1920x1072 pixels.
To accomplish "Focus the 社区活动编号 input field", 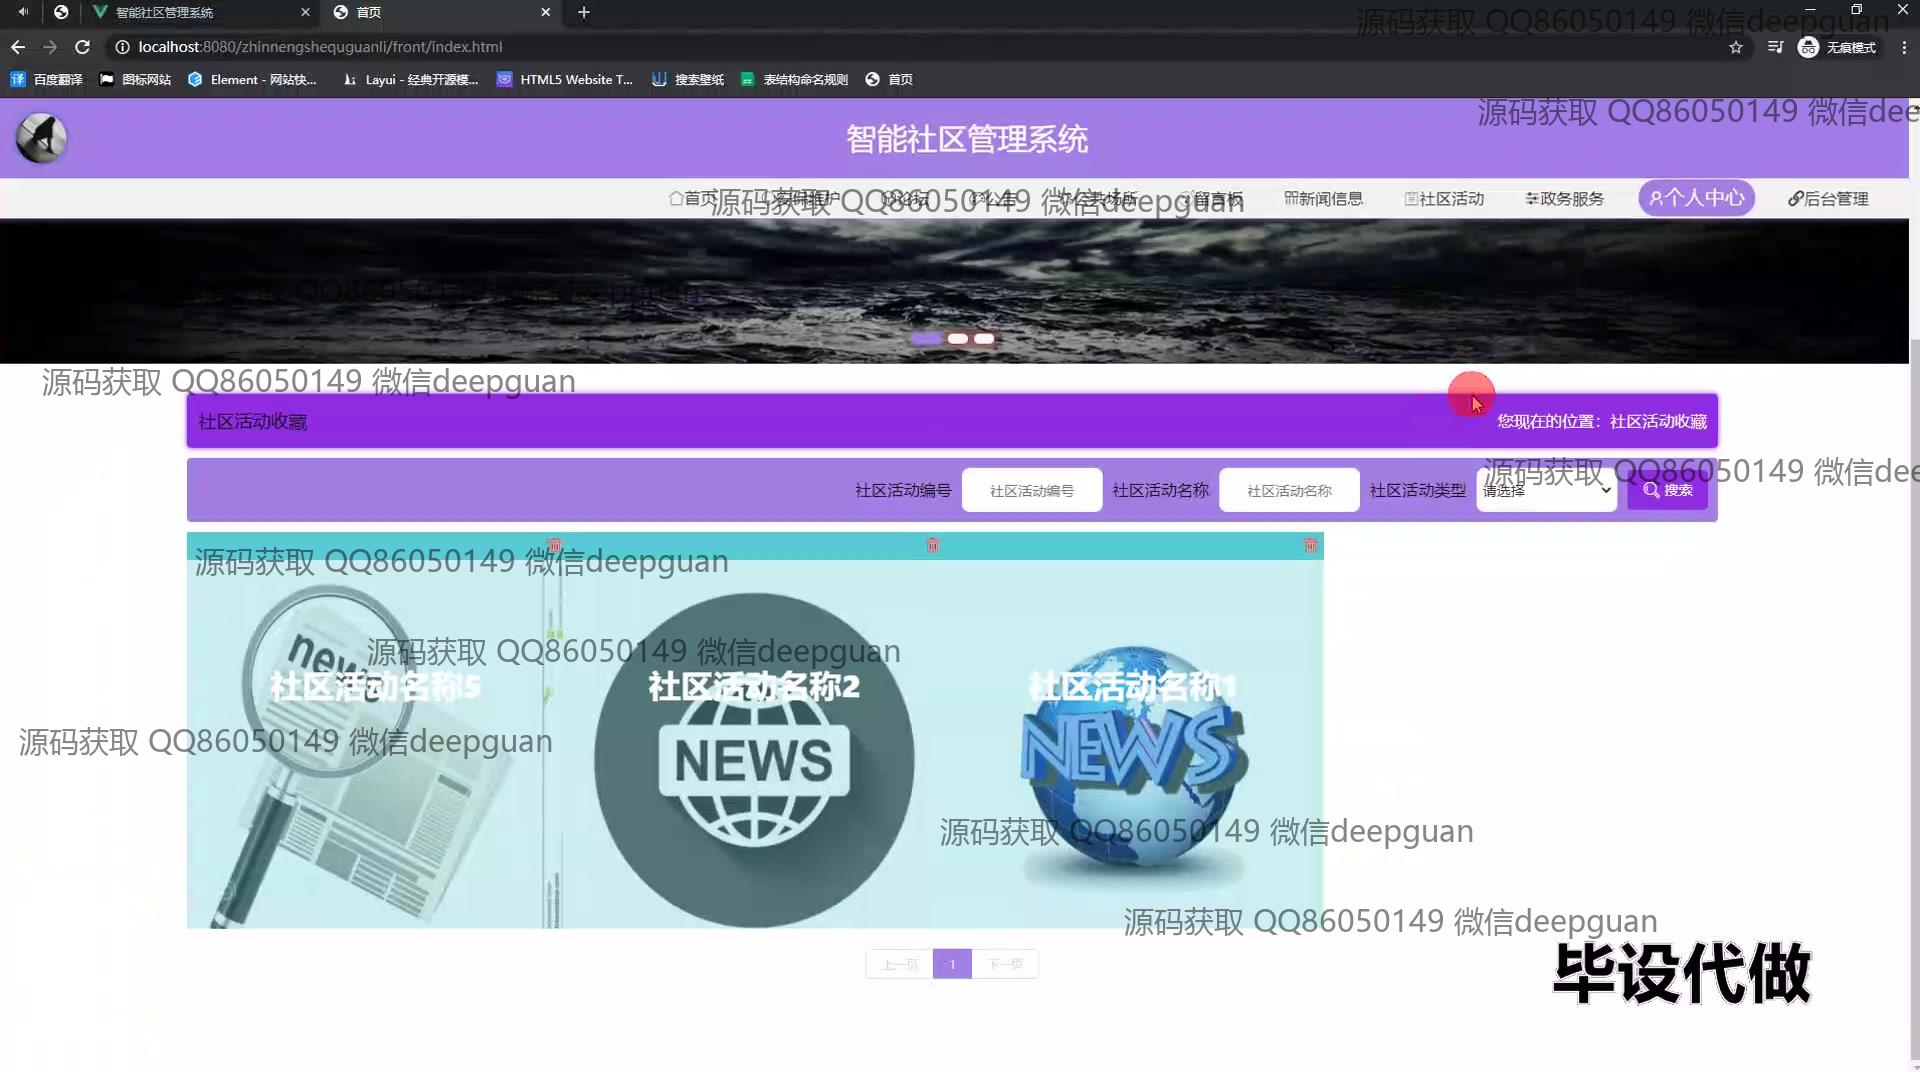I will [x=1032, y=490].
